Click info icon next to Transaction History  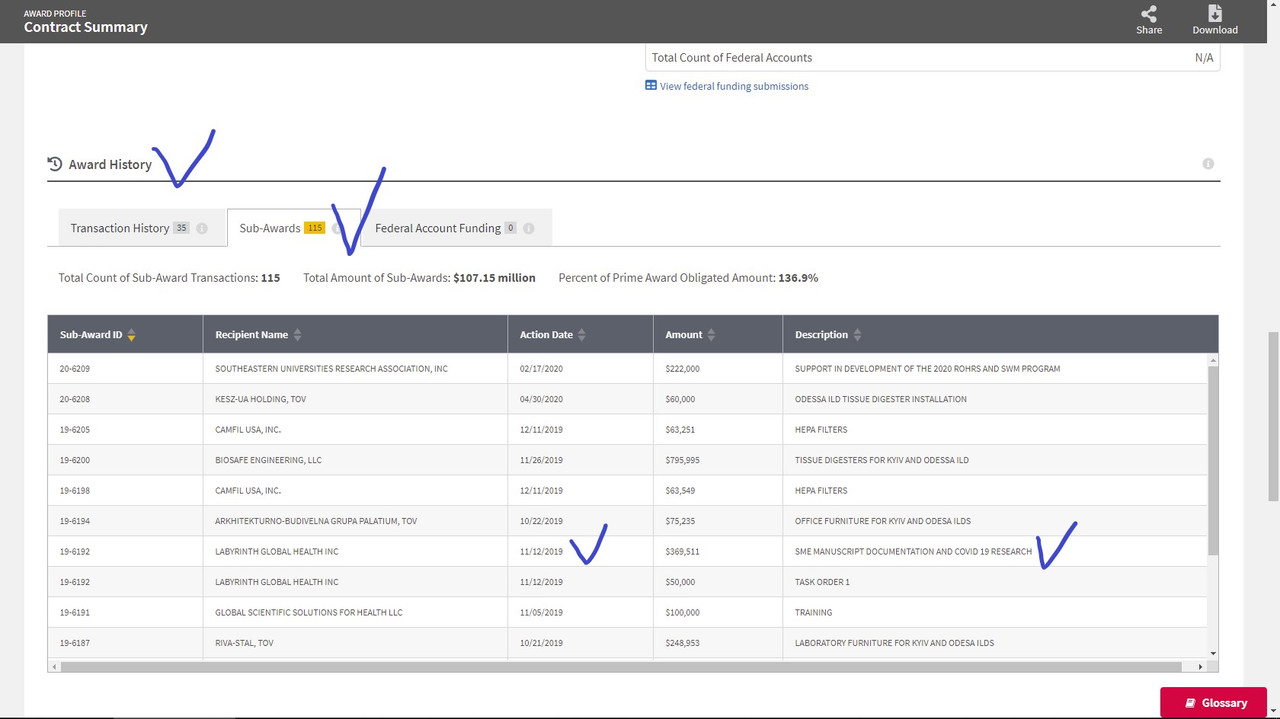point(202,228)
